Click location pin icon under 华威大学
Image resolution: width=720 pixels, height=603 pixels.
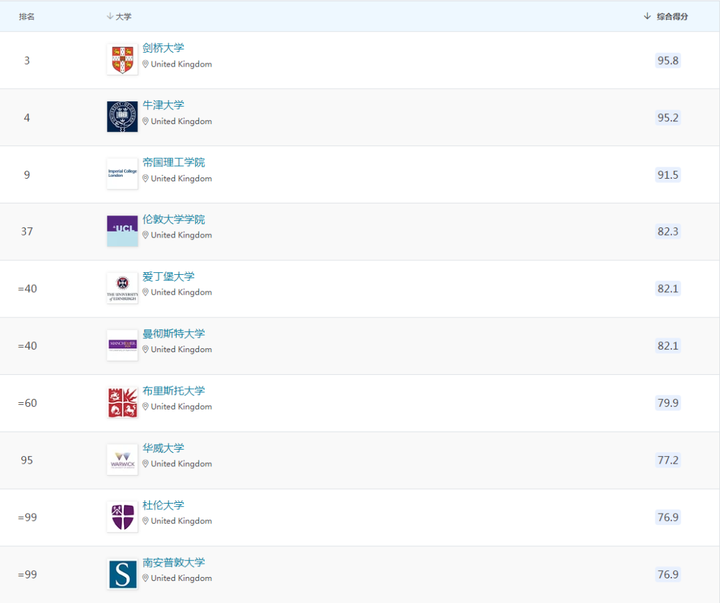146,464
